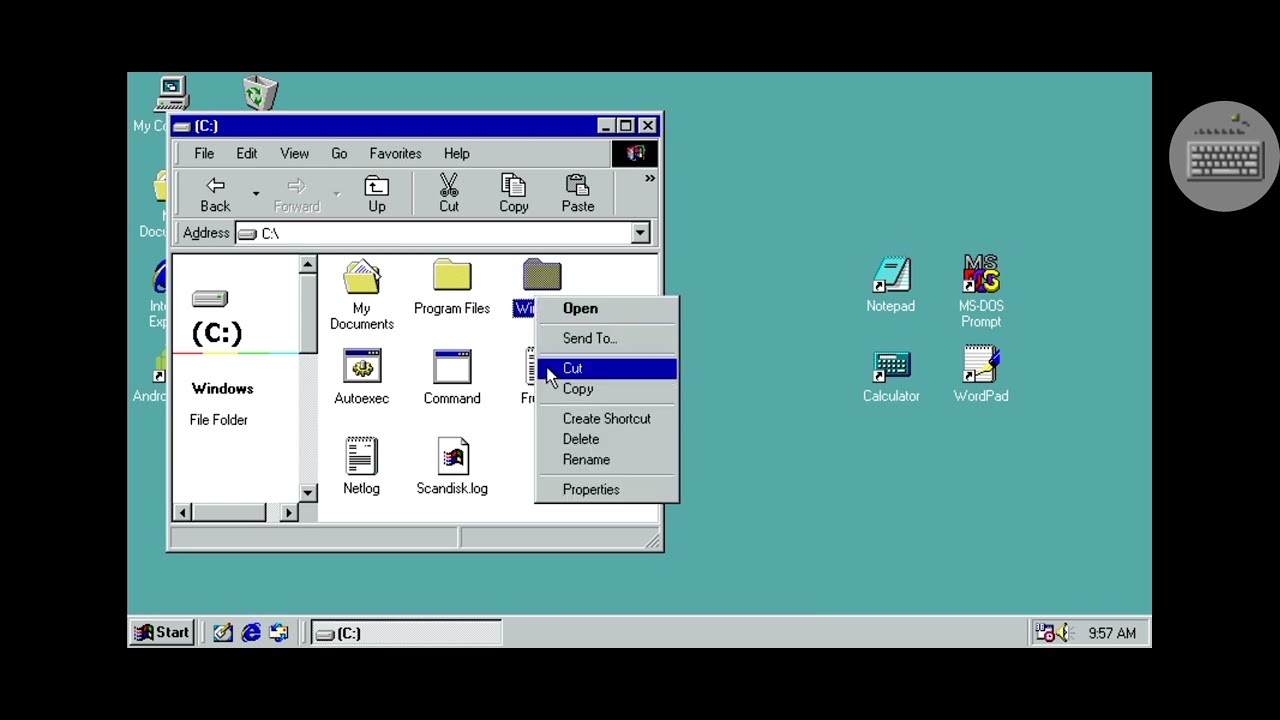Screen dimensions: 1280x720
Task: Select the highlighted Windows folder icon
Action: (542, 277)
